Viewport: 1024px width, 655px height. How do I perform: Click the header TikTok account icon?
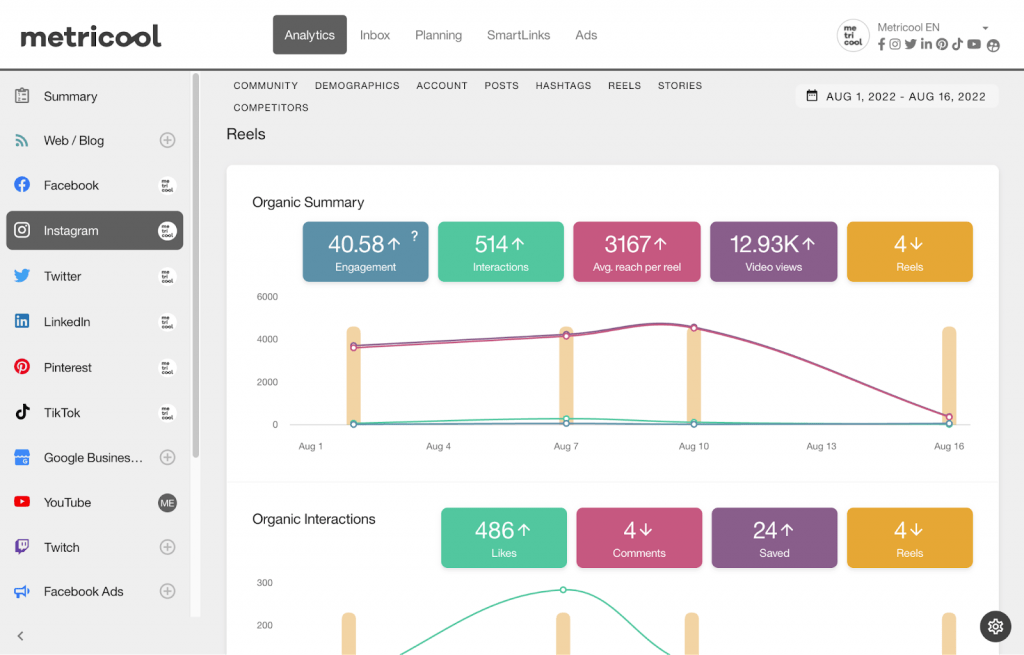click(957, 44)
